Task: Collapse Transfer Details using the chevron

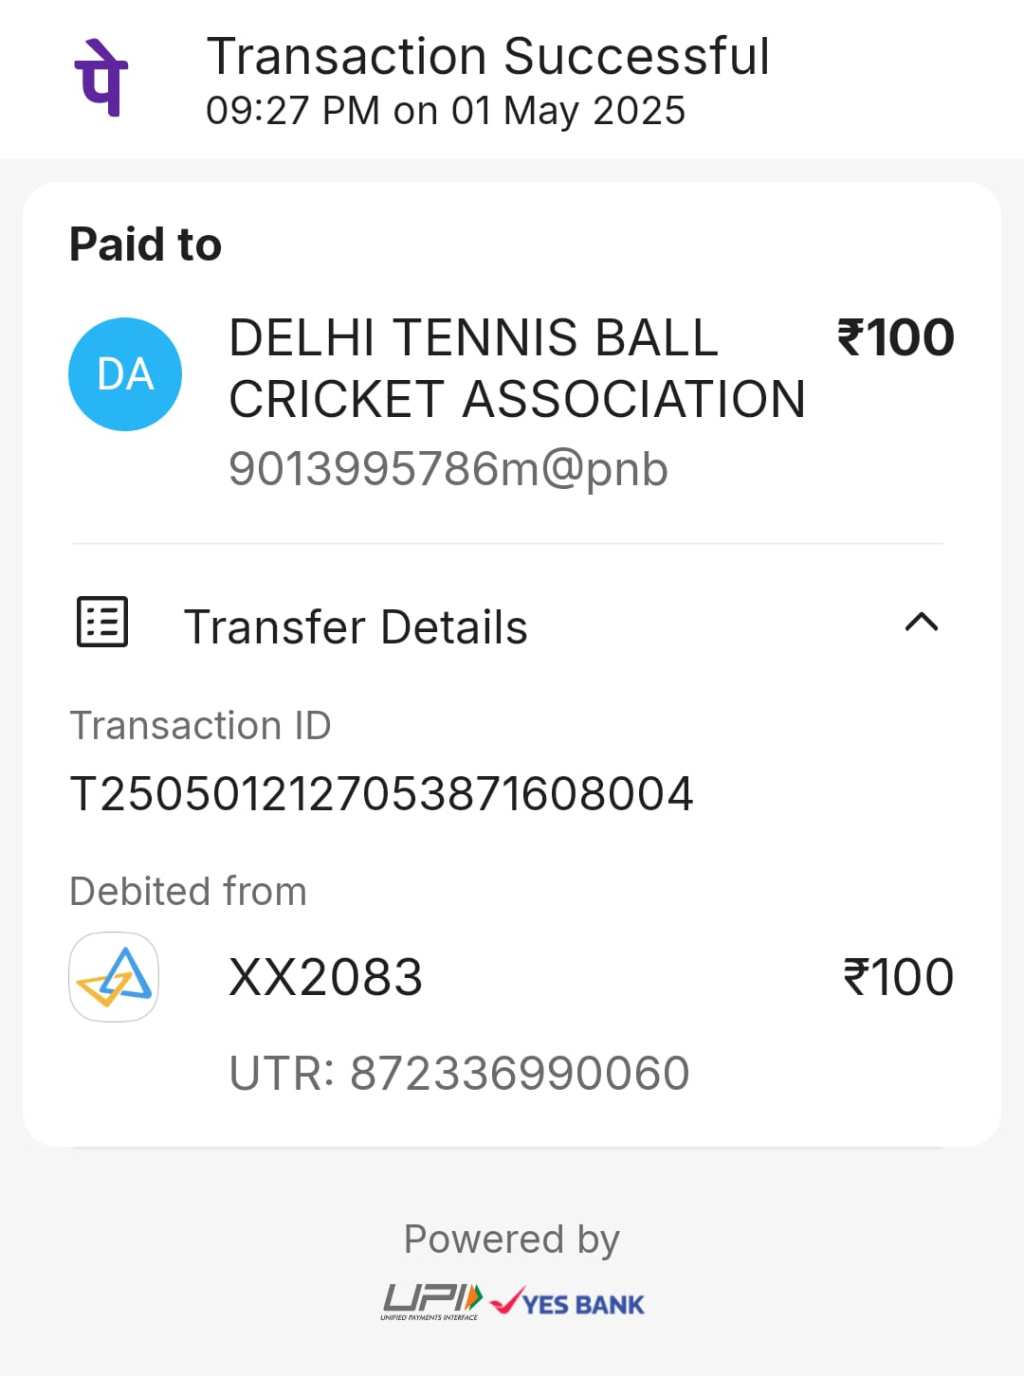Action: 921,622
